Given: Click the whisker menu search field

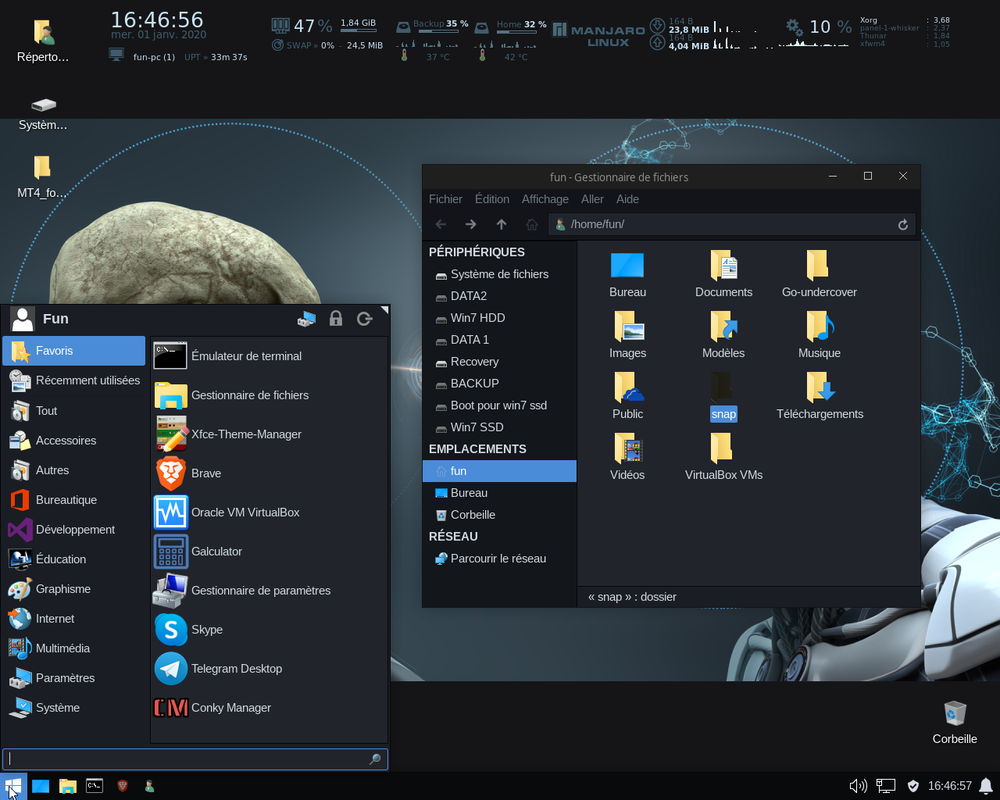Looking at the screenshot, I should pyautogui.click(x=195, y=759).
